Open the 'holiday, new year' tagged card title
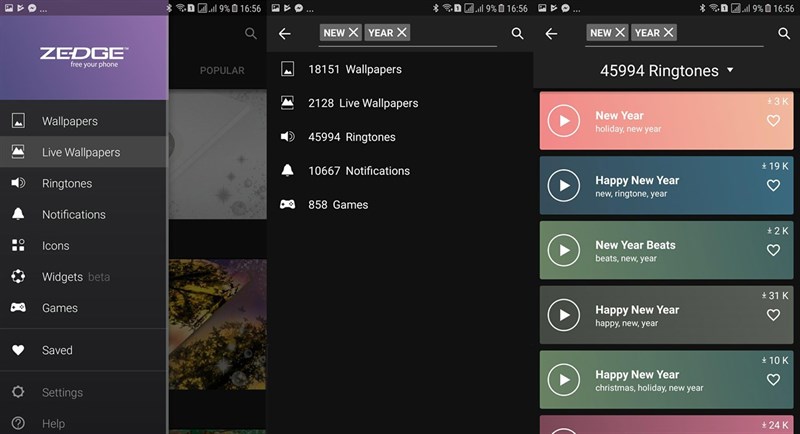800x434 pixels. click(619, 116)
